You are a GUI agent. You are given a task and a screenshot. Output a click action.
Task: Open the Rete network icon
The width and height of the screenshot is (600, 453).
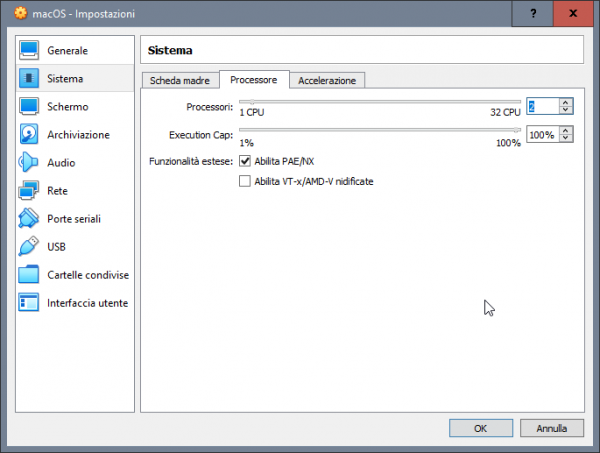(29, 191)
